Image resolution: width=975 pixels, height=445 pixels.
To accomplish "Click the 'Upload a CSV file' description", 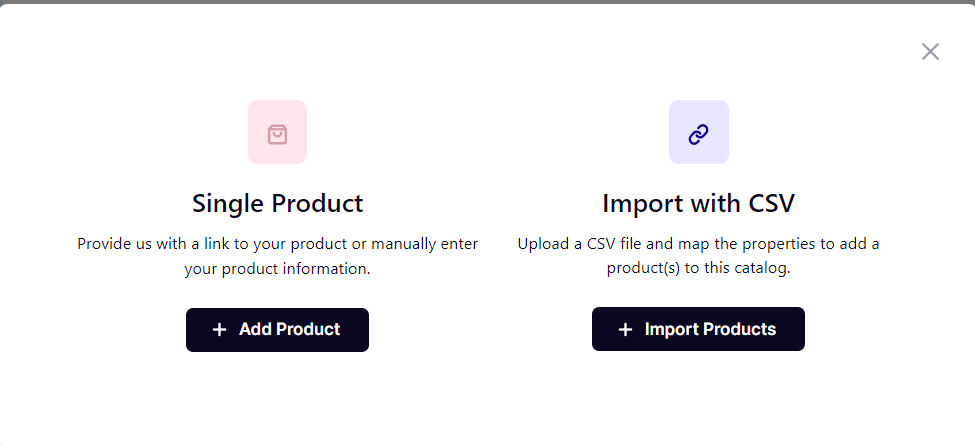I will coord(698,256).
